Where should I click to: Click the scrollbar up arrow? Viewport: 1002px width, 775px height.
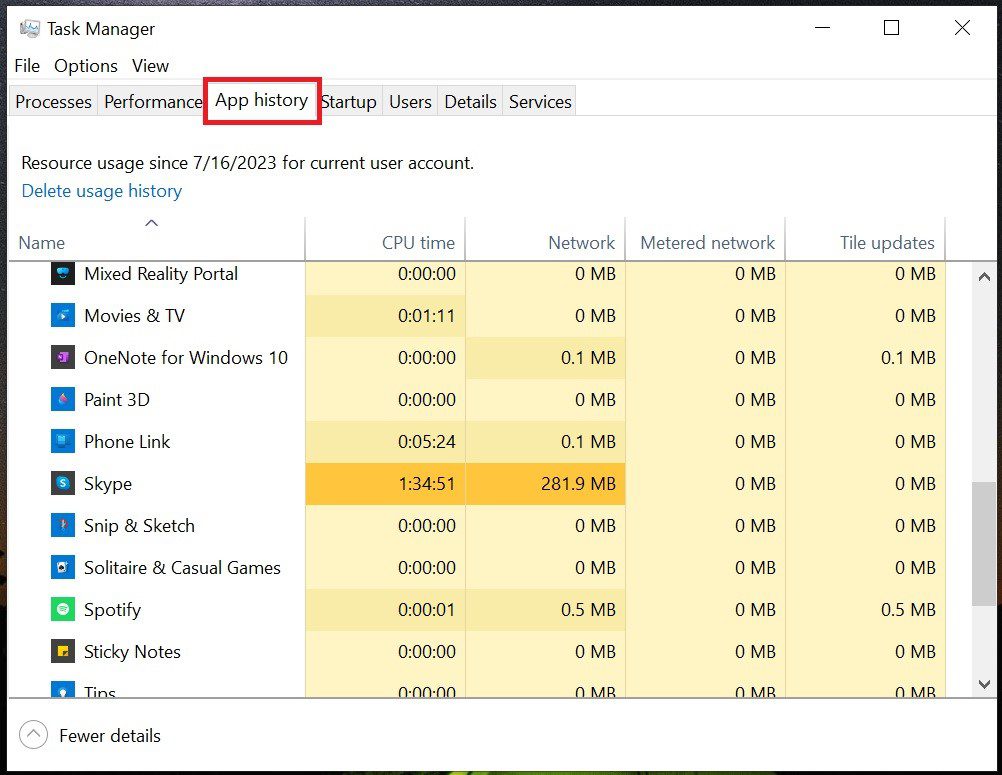(985, 277)
